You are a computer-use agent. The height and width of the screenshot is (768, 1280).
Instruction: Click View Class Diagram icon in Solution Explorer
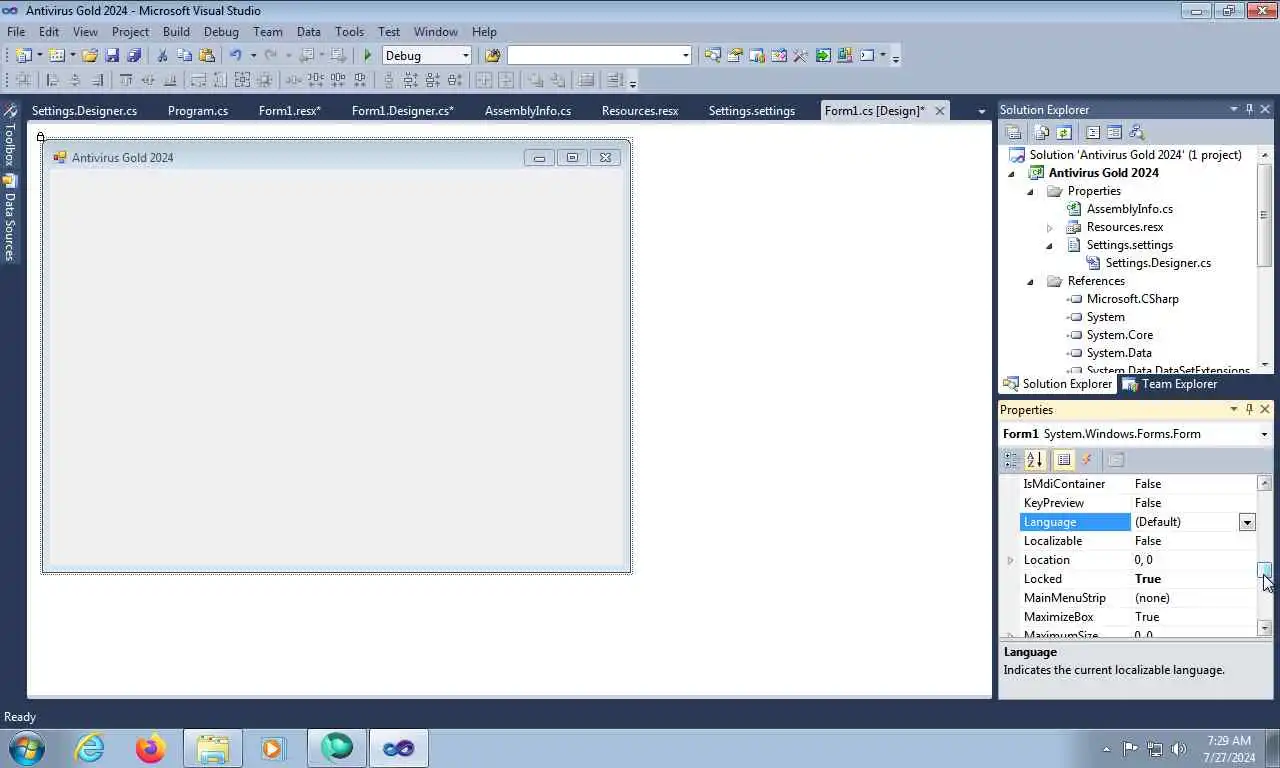tap(1136, 132)
